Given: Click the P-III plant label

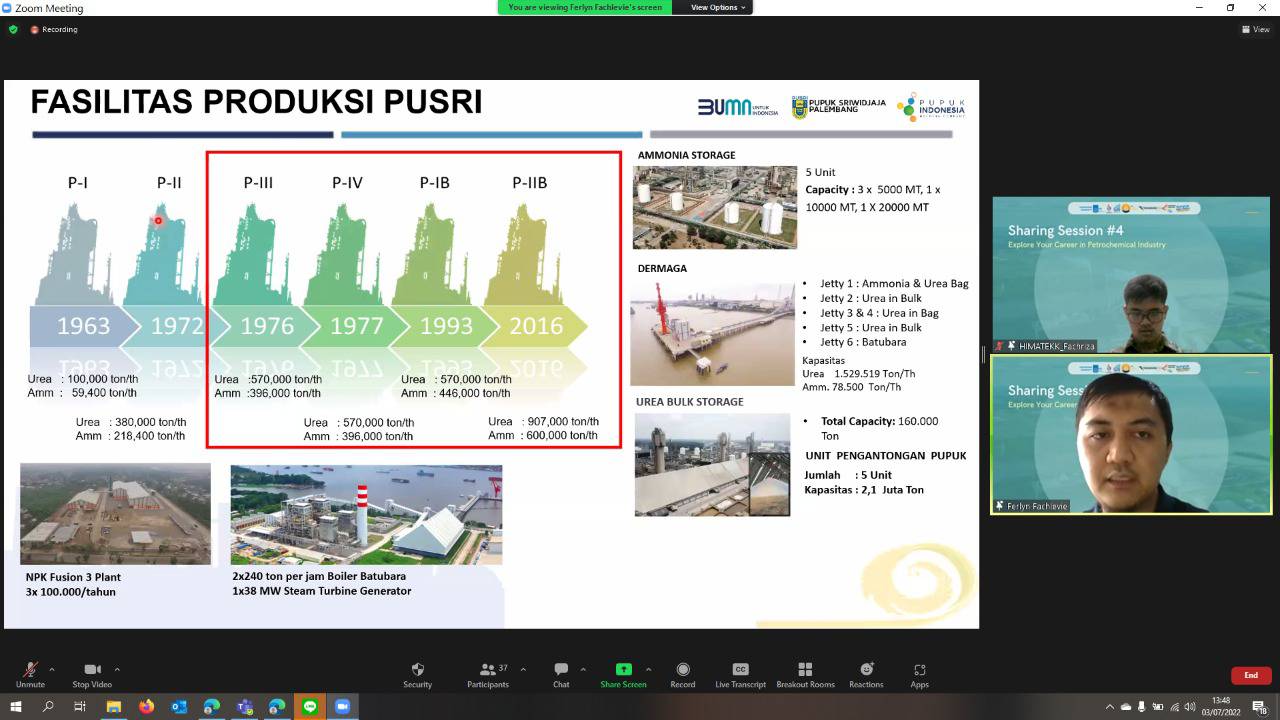Looking at the screenshot, I should click(258, 183).
